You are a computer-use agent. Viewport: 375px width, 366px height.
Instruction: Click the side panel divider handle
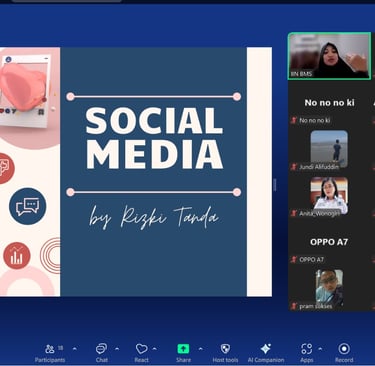(275, 184)
